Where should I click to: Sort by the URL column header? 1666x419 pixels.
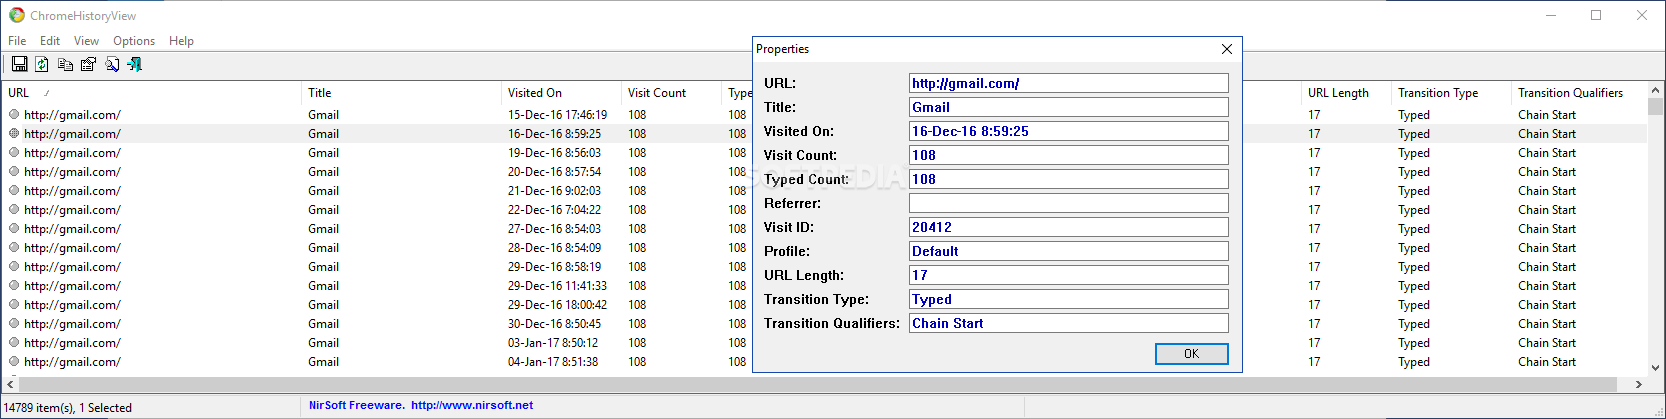coord(151,92)
